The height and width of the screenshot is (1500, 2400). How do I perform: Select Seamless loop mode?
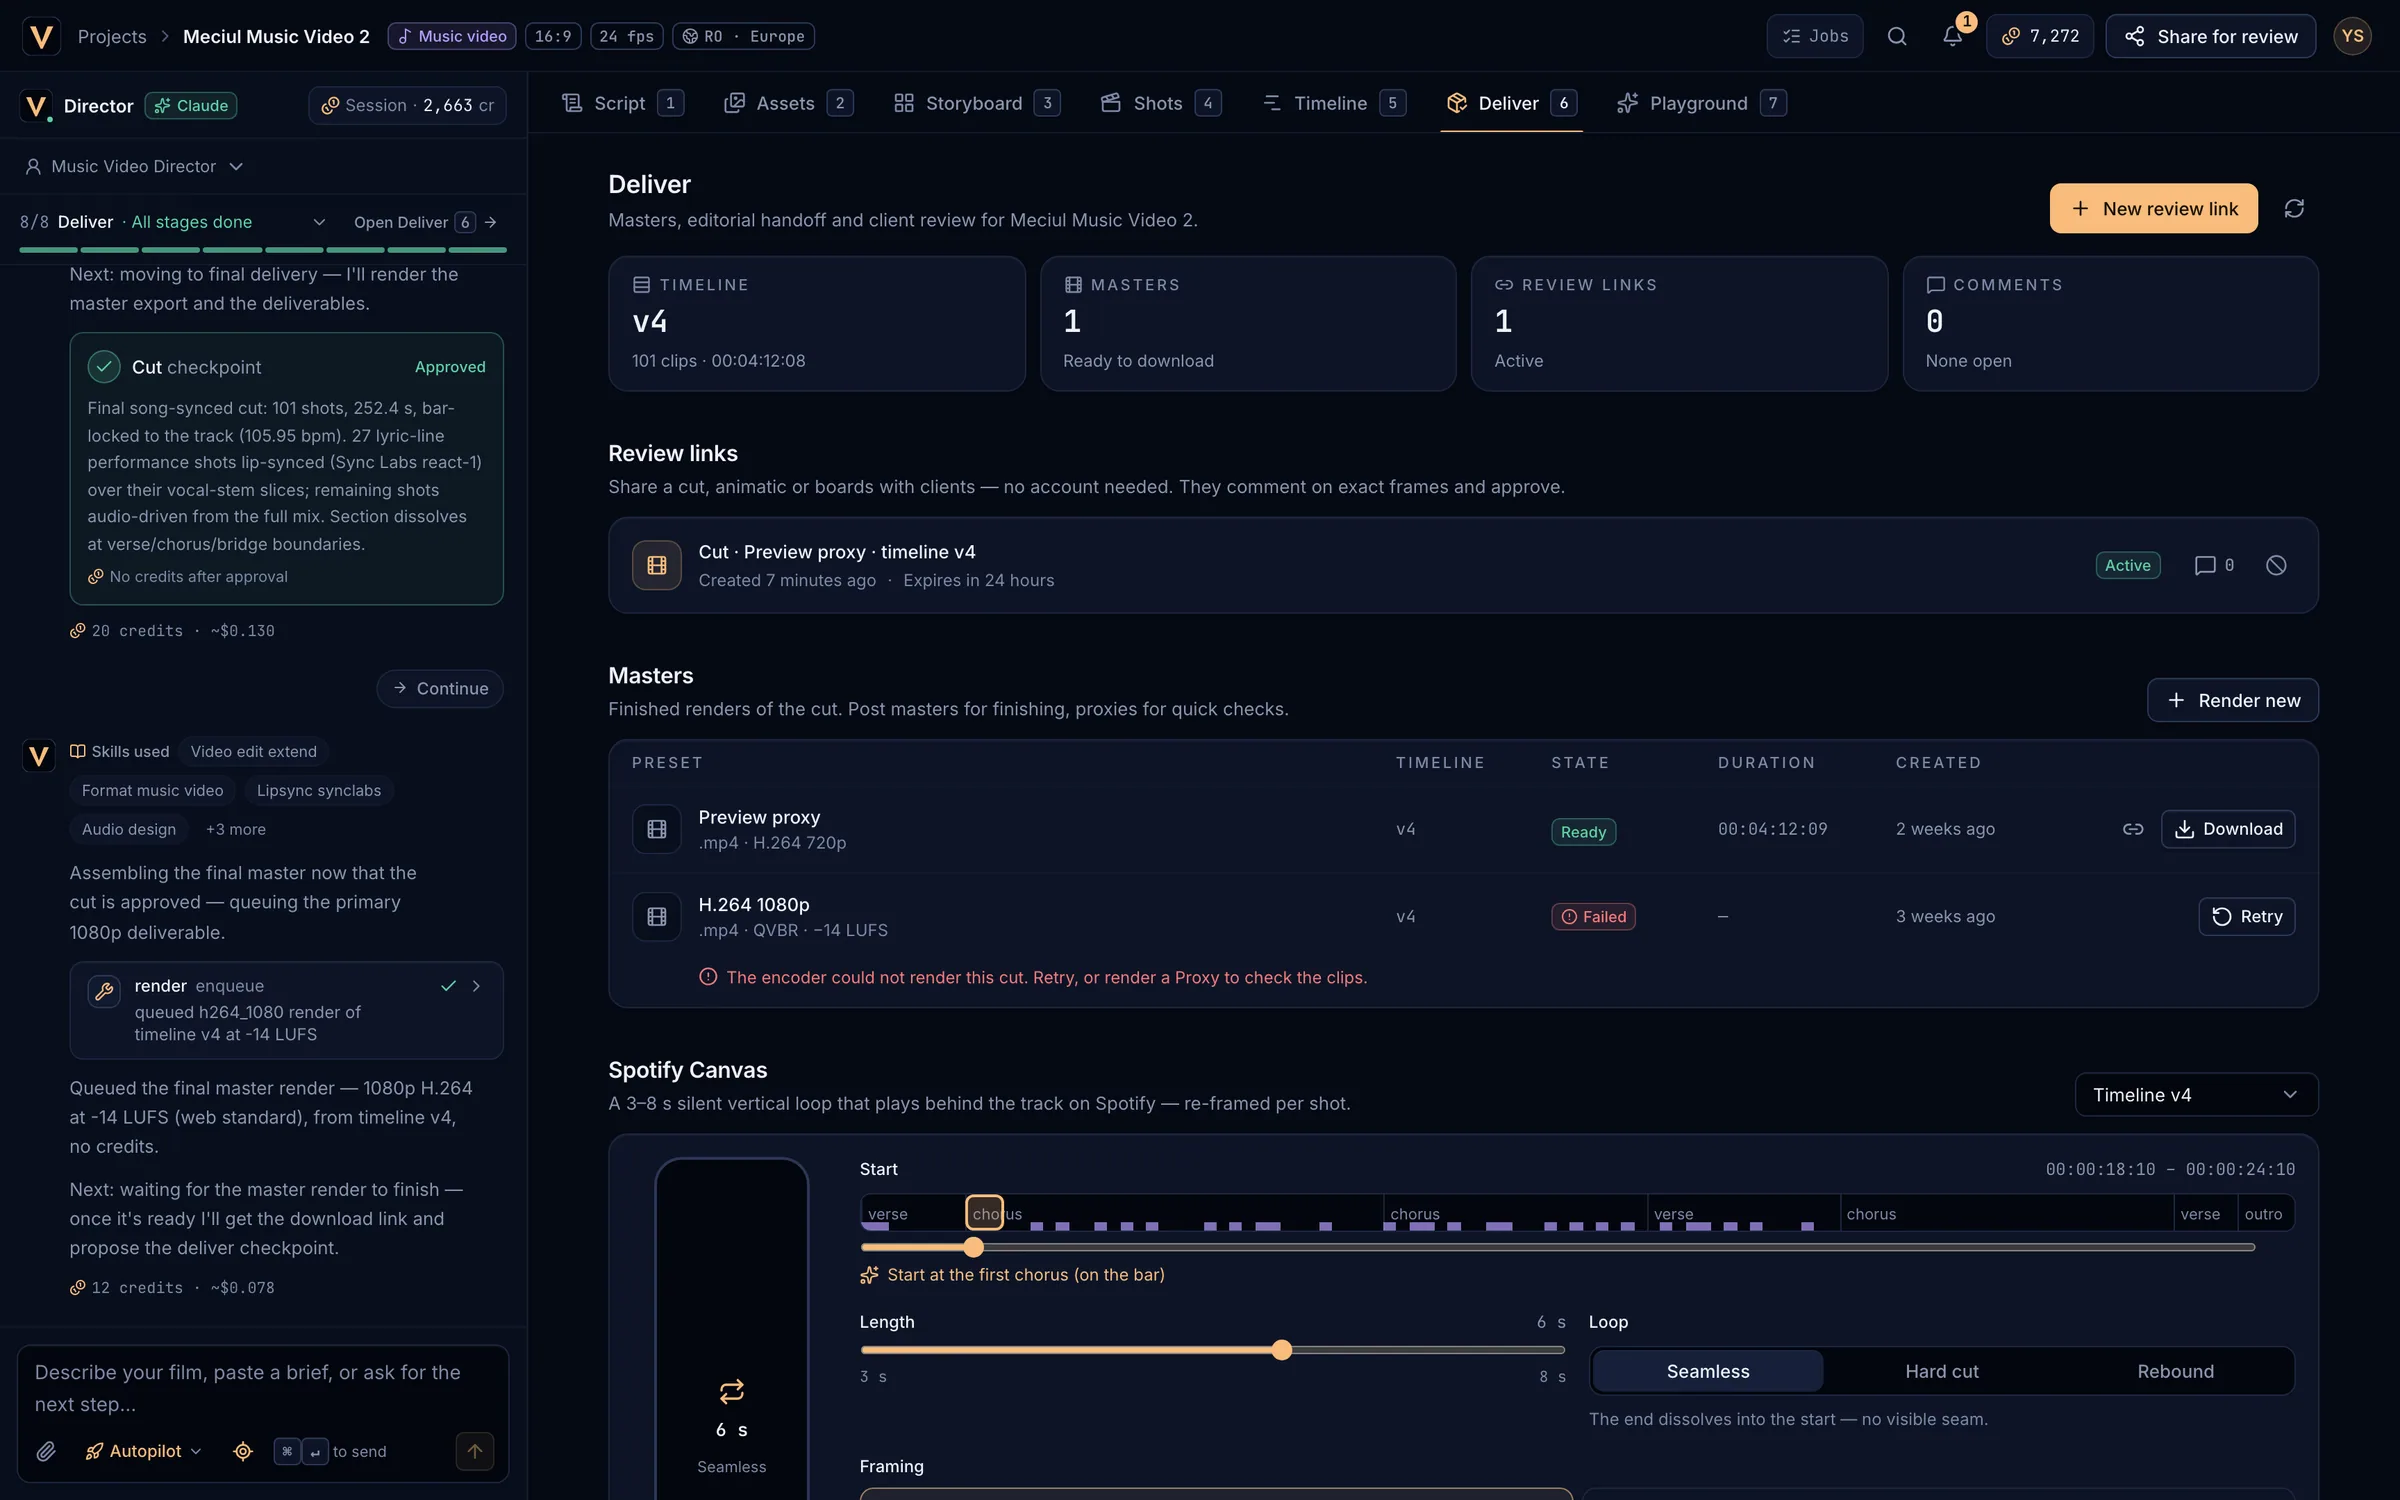(x=1708, y=1371)
